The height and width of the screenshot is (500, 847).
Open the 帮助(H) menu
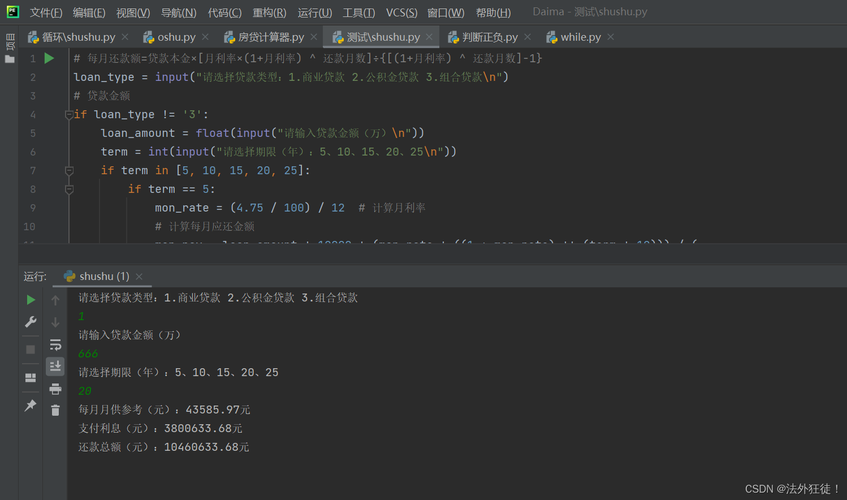(x=493, y=12)
